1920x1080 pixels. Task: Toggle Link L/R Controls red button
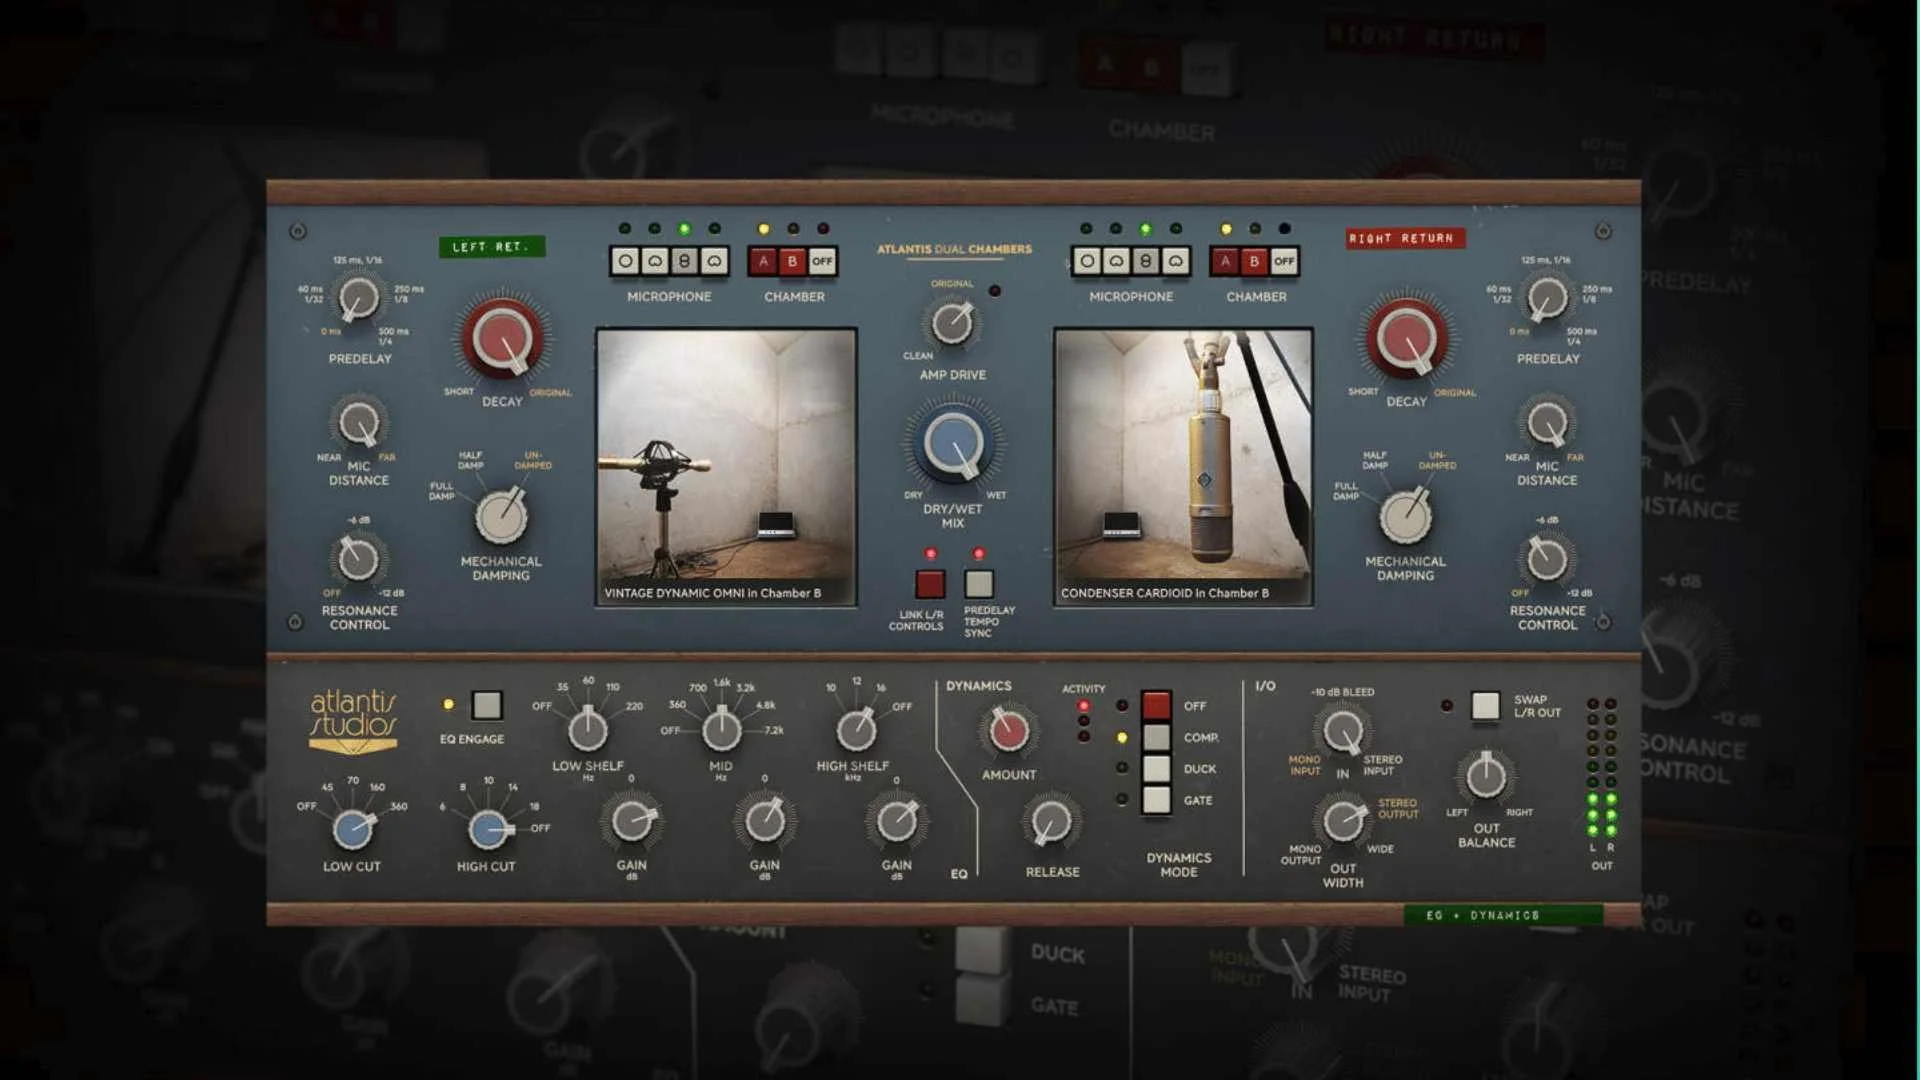click(930, 584)
